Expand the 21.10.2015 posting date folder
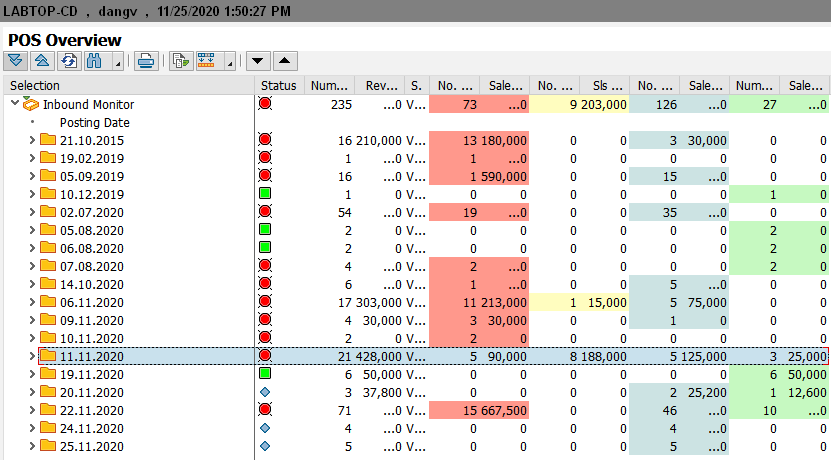This screenshot has height=460, width=831. [x=32, y=141]
